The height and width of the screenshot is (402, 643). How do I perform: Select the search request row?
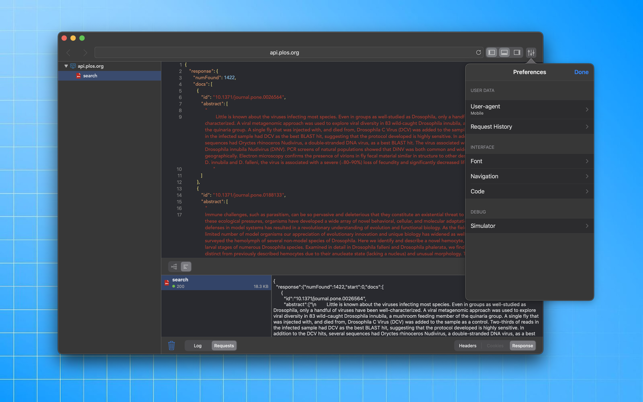coord(217,283)
